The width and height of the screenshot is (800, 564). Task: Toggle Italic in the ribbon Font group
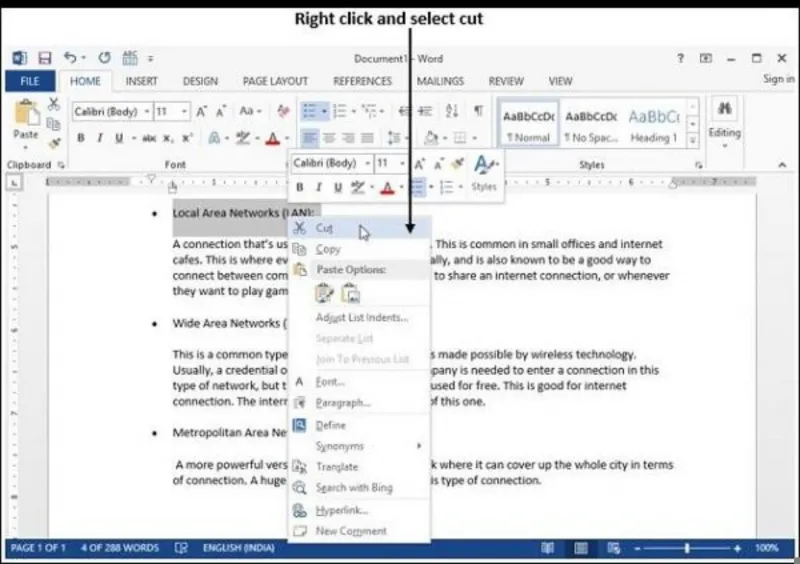click(100, 138)
